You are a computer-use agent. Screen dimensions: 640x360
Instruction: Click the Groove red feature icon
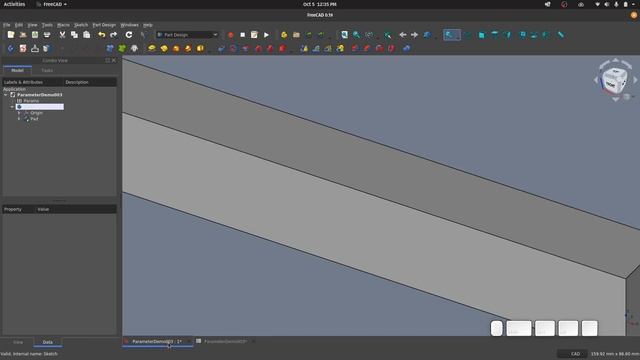pos(246,48)
